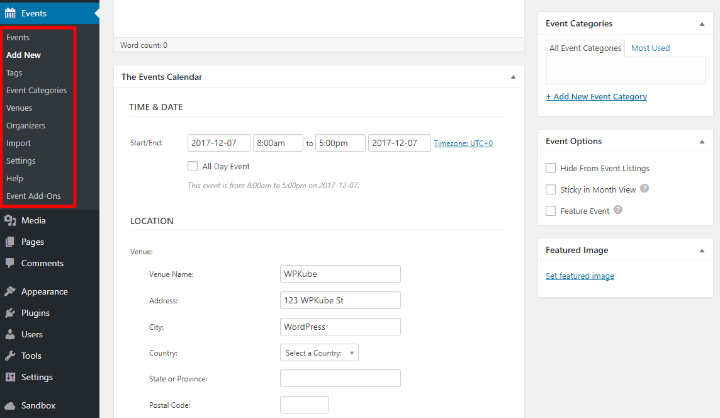Click the Plugins plug icon
The image size is (720, 418).
[10, 313]
